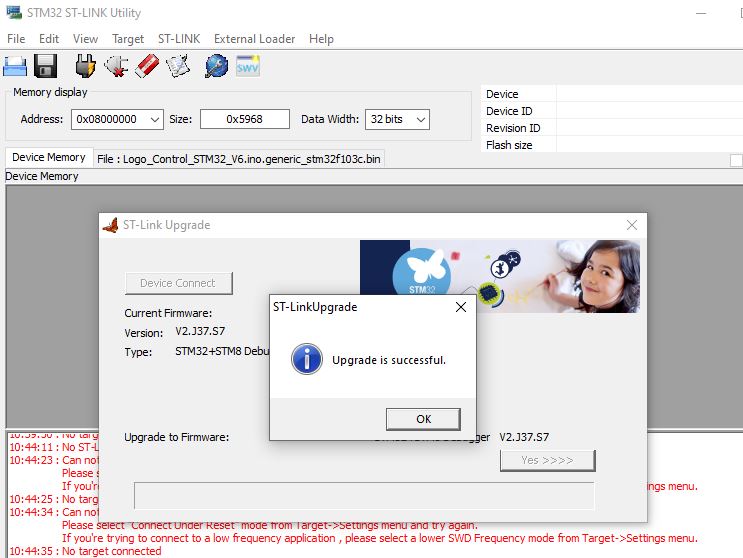Click the Program and verify icon
Viewport: 743px width, 558px height.
click(177, 66)
